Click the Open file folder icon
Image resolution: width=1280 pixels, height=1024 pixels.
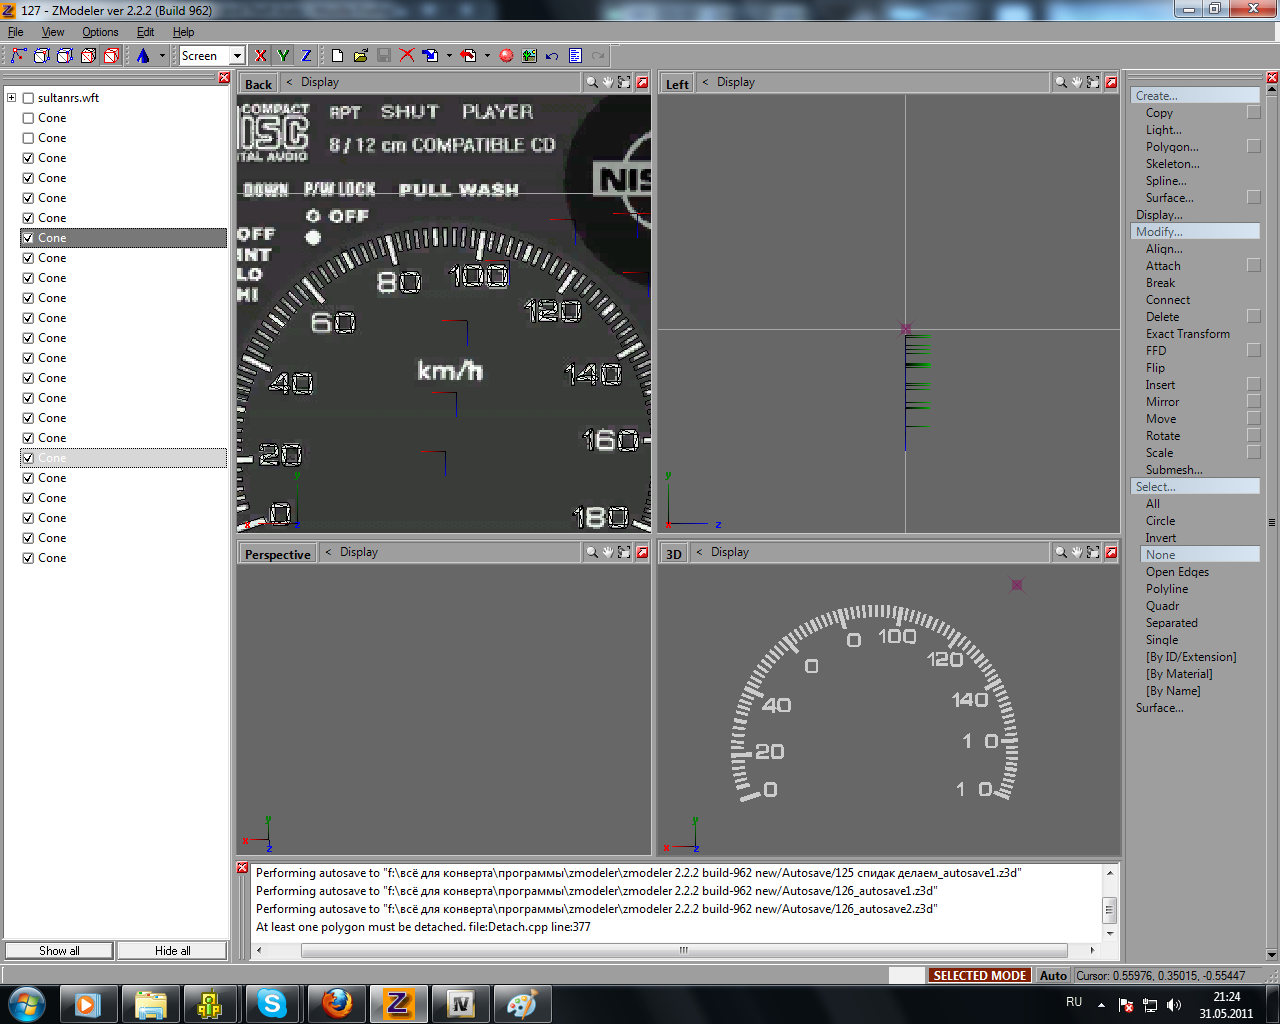point(360,56)
